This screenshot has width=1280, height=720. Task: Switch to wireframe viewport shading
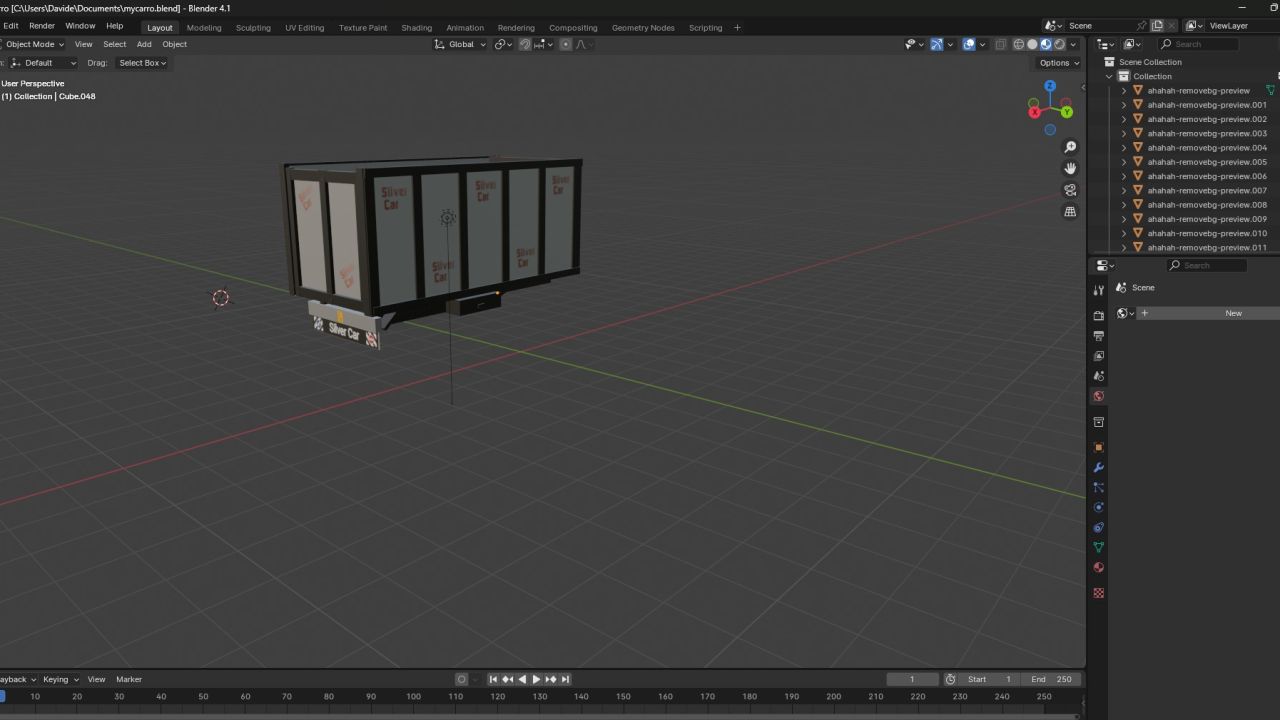(x=1019, y=44)
